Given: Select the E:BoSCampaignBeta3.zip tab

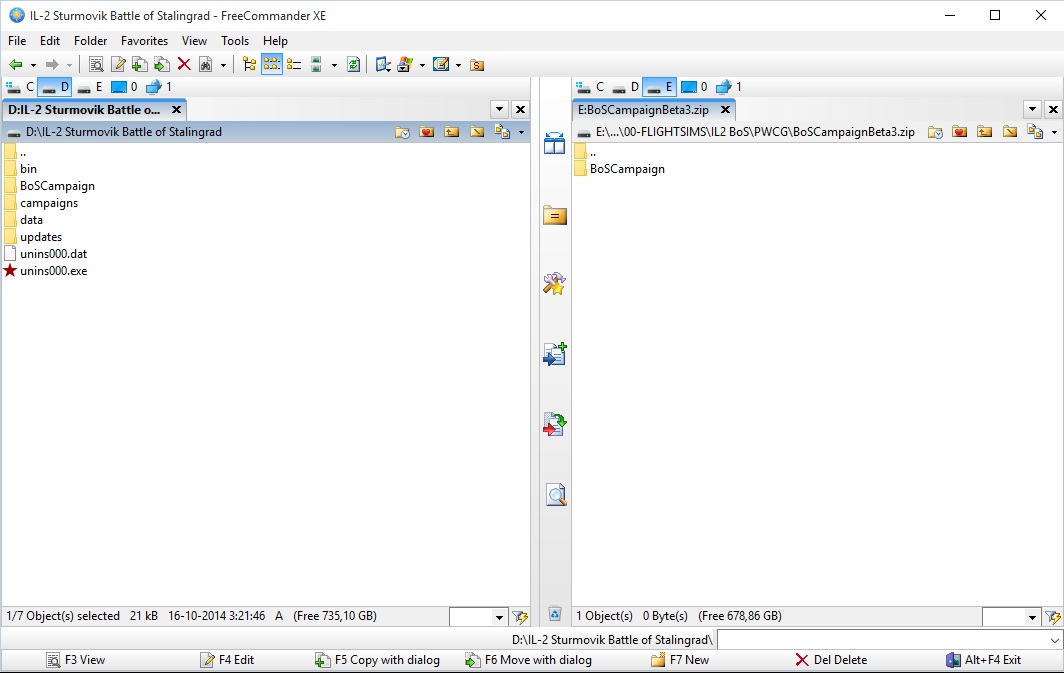Looking at the screenshot, I should click(x=643, y=109).
